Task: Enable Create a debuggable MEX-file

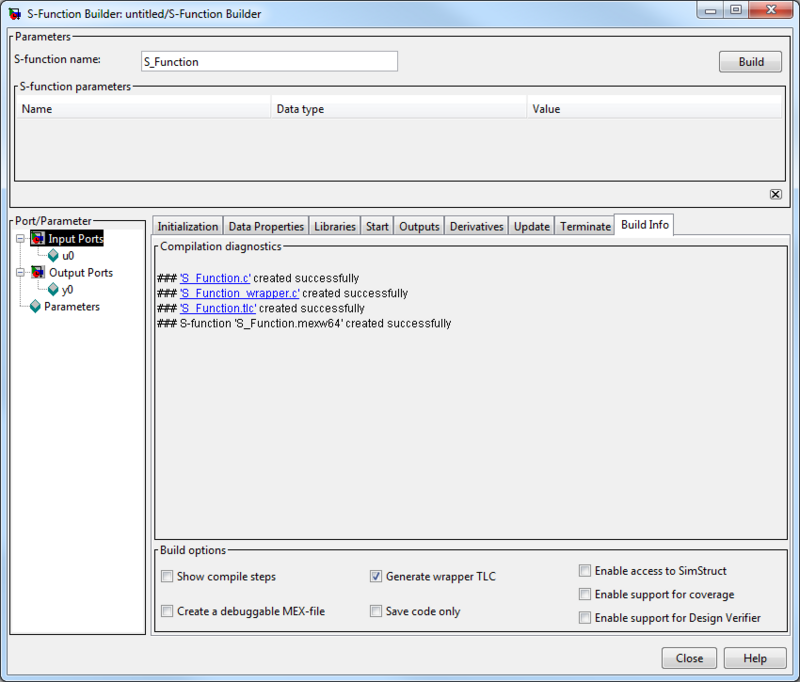Action: coord(166,611)
